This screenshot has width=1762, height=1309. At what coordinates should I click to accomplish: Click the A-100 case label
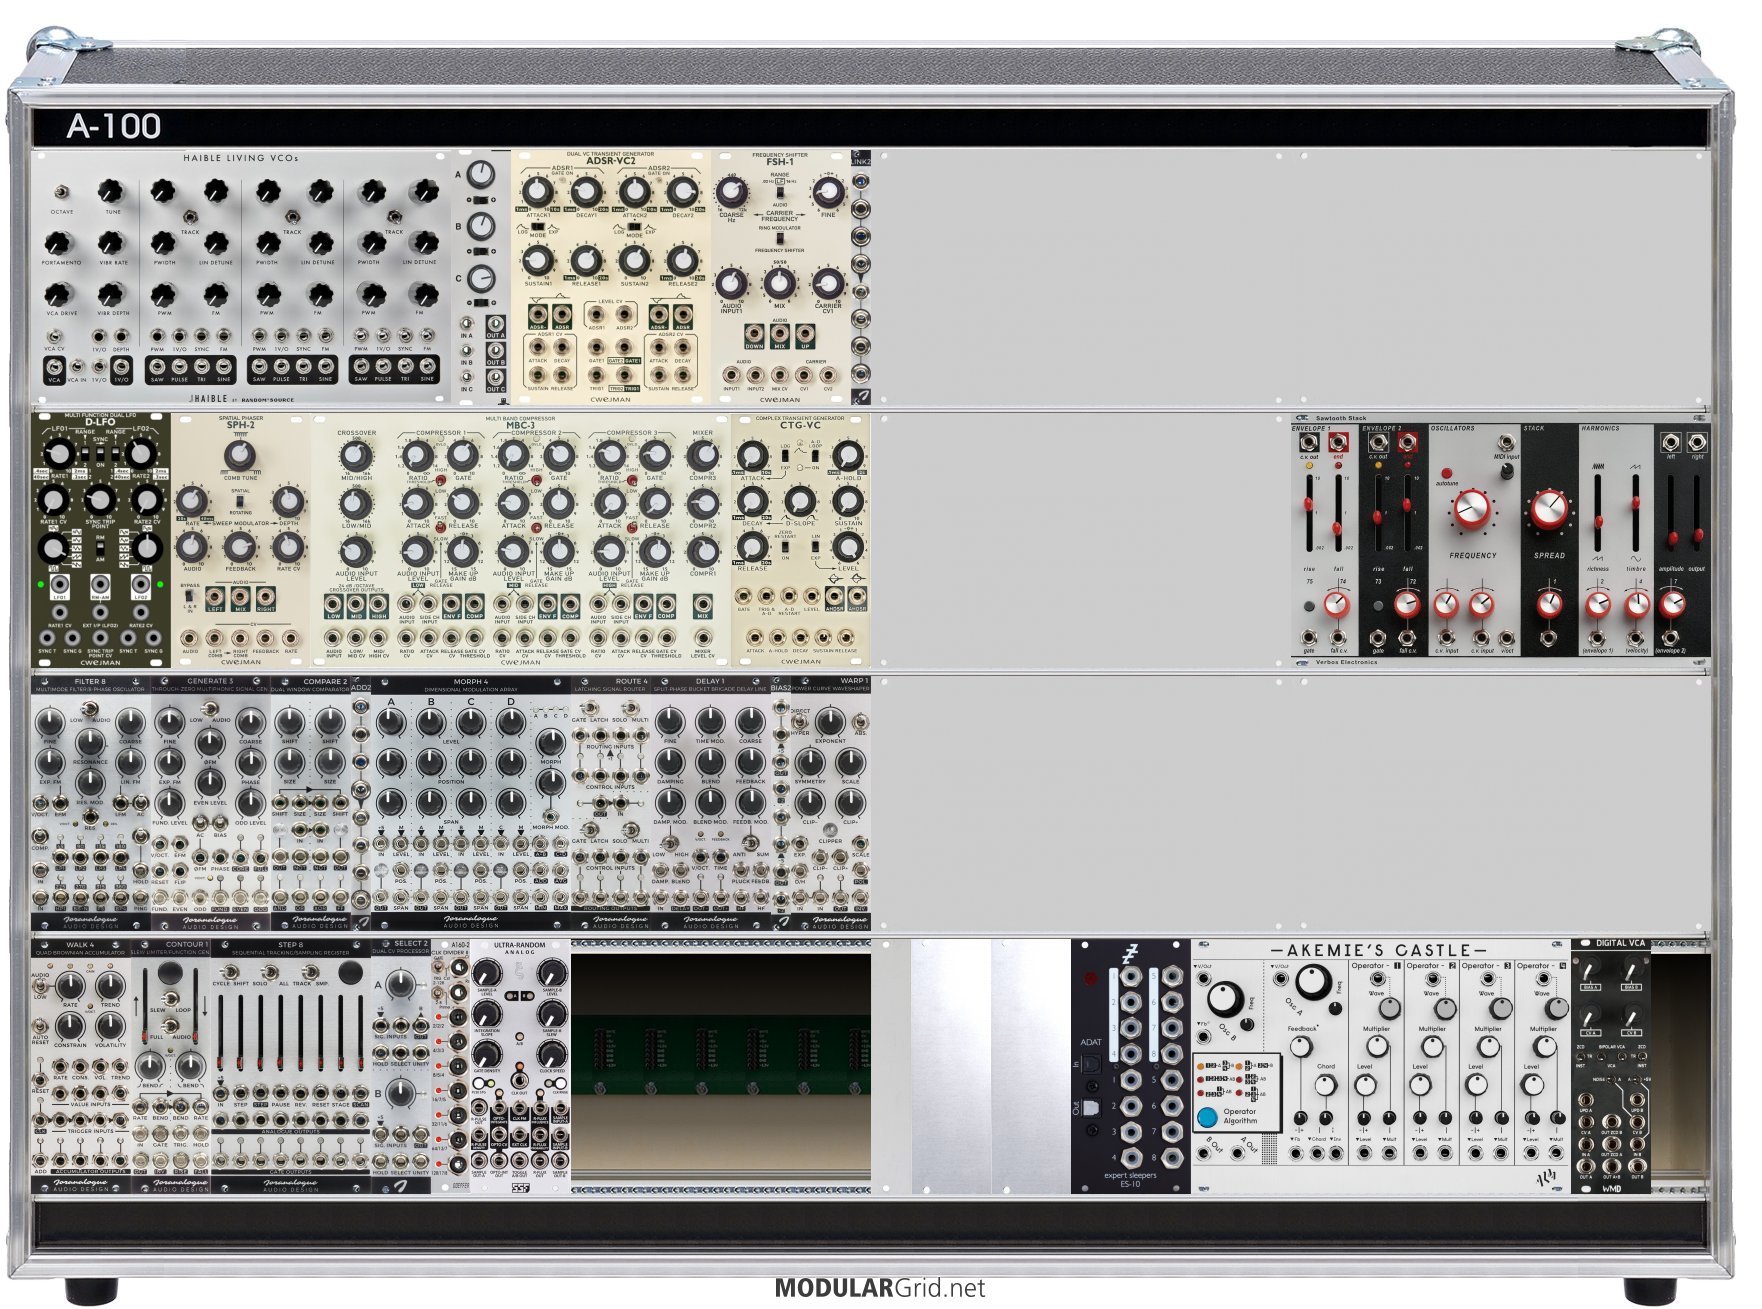pyautogui.click(x=114, y=126)
